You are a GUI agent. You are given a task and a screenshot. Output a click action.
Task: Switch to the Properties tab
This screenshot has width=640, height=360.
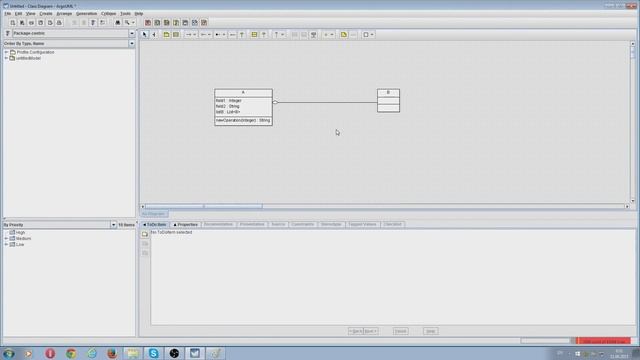[x=185, y=224]
